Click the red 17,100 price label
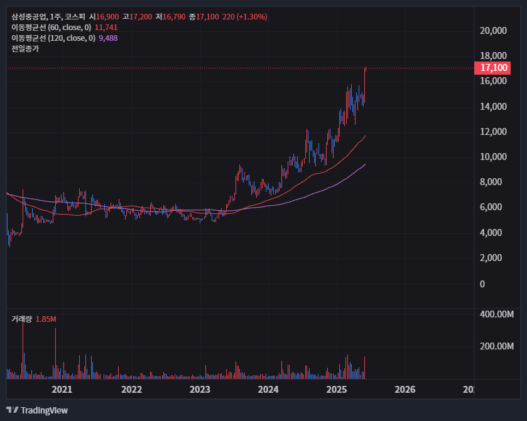The height and width of the screenshot is (421, 527). point(492,68)
